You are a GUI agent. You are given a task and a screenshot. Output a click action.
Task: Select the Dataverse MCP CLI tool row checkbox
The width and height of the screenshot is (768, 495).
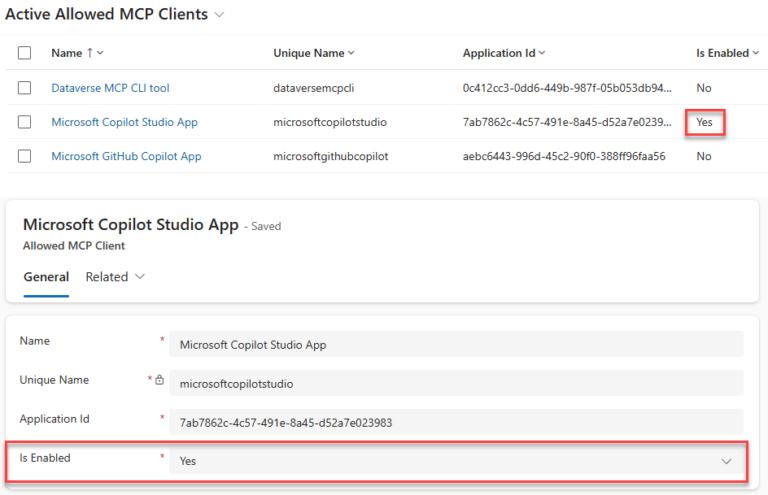point(24,88)
